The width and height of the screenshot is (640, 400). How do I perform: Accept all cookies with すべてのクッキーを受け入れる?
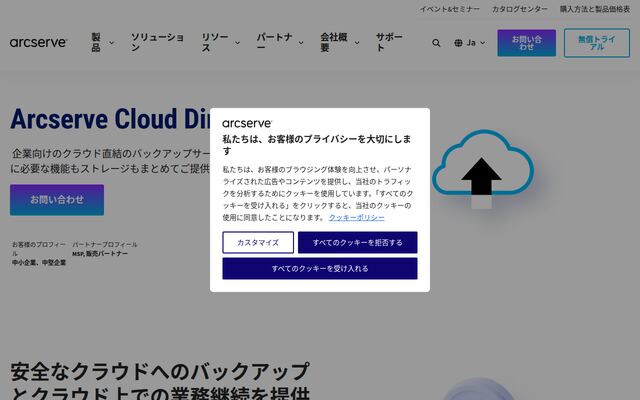(x=320, y=269)
